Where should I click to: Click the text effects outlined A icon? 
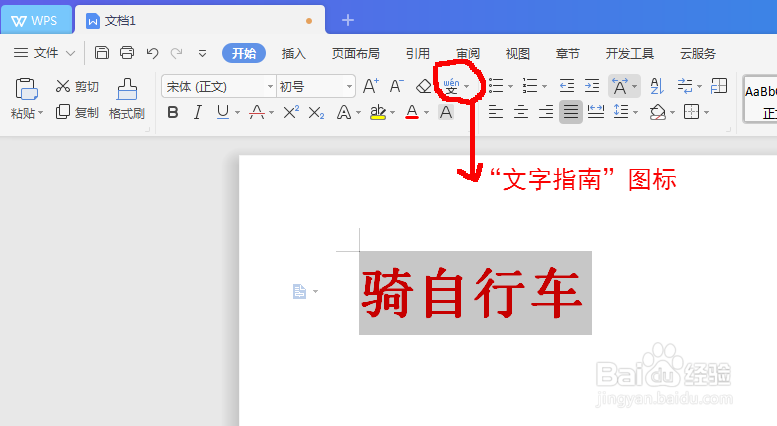tap(344, 112)
